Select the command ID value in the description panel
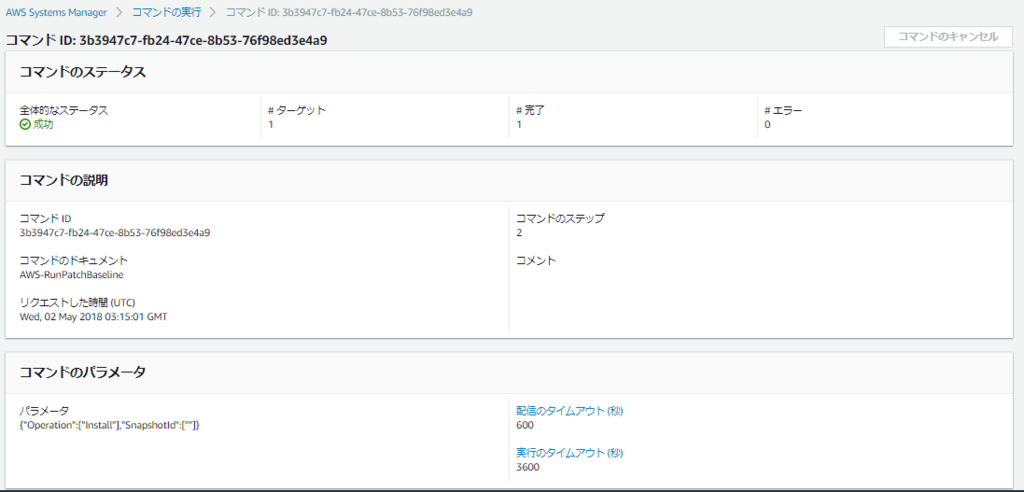1024x492 pixels. 115,233
